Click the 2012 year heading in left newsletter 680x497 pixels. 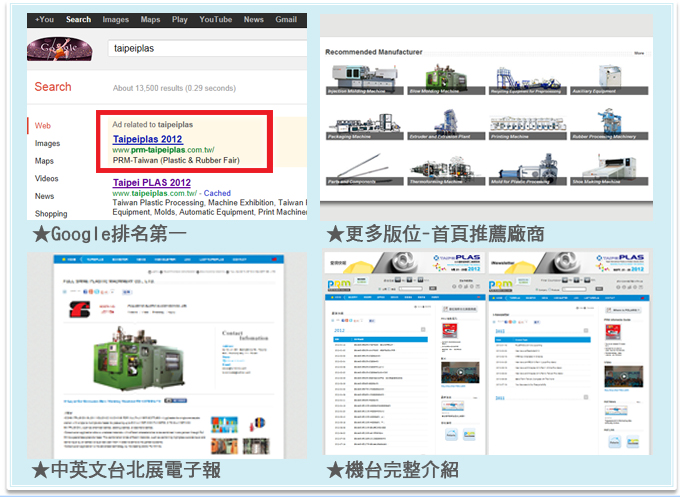click(x=339, y=330)
